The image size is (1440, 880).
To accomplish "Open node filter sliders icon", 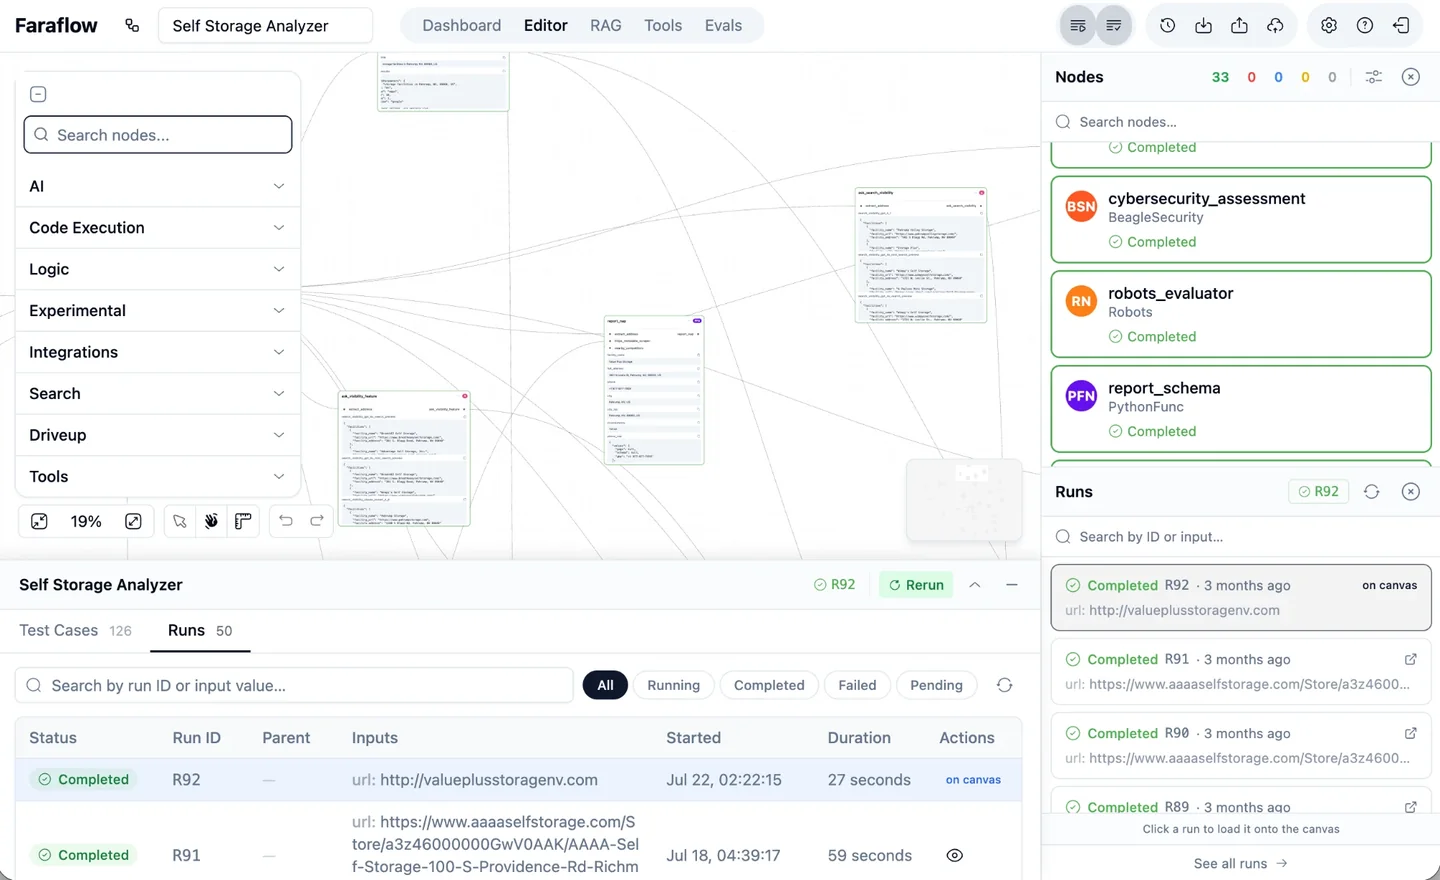I will [x=1374, y=77].
